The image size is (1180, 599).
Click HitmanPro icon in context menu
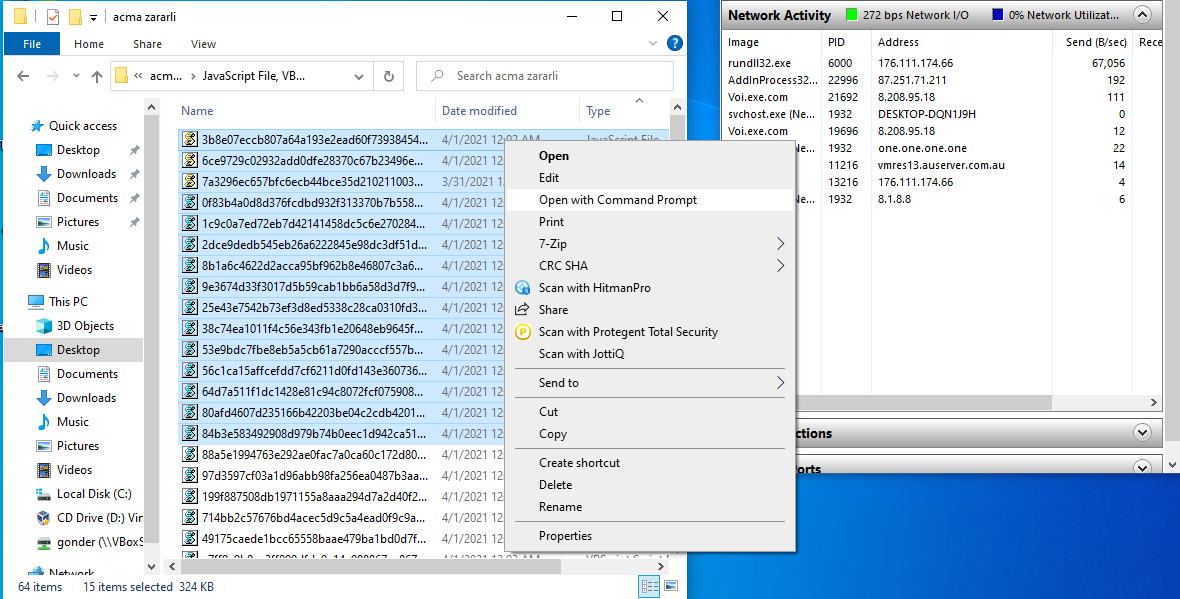pyautogui.click(x=522, y=287)
